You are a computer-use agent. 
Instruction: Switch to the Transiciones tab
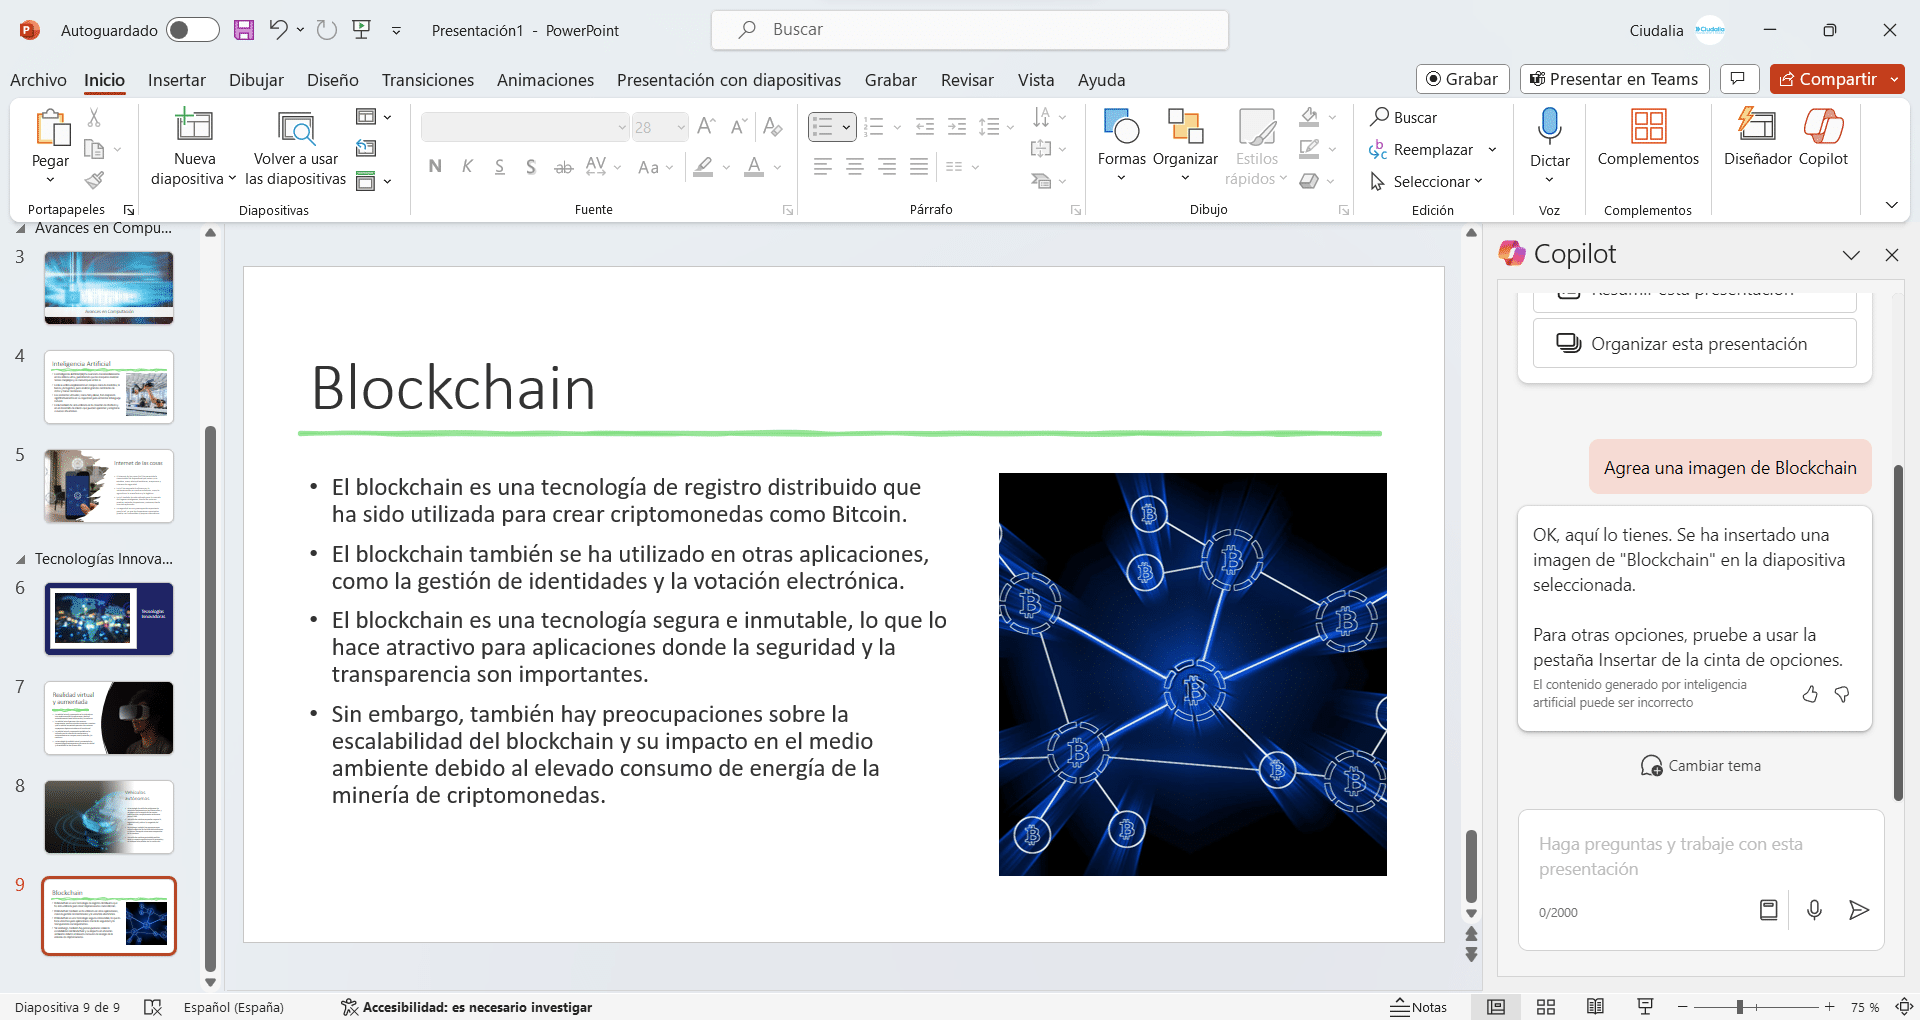427,80
